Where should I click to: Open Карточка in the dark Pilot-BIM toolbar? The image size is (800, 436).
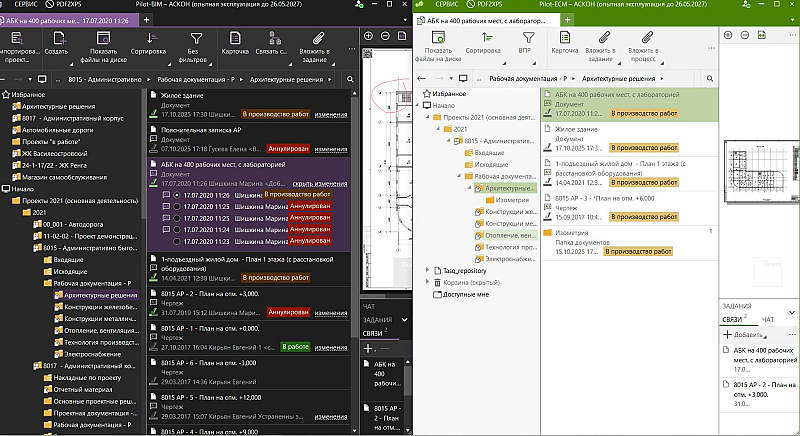point(234,44)
